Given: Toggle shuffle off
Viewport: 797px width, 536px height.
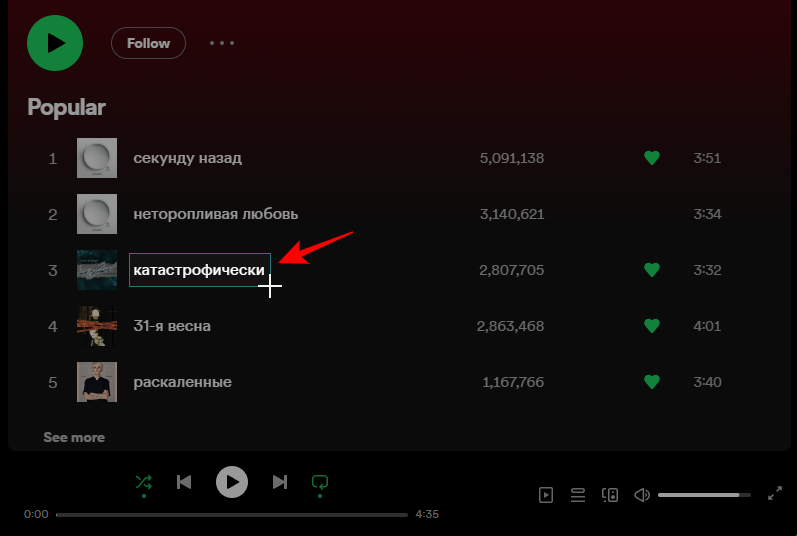Looking at the screenshot, I should 144,482.
